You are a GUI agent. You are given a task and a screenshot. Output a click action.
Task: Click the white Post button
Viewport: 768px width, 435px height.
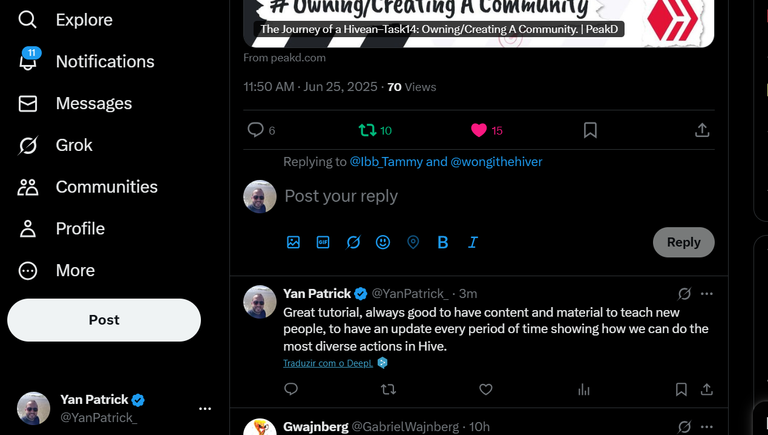(x=104, y=320)
